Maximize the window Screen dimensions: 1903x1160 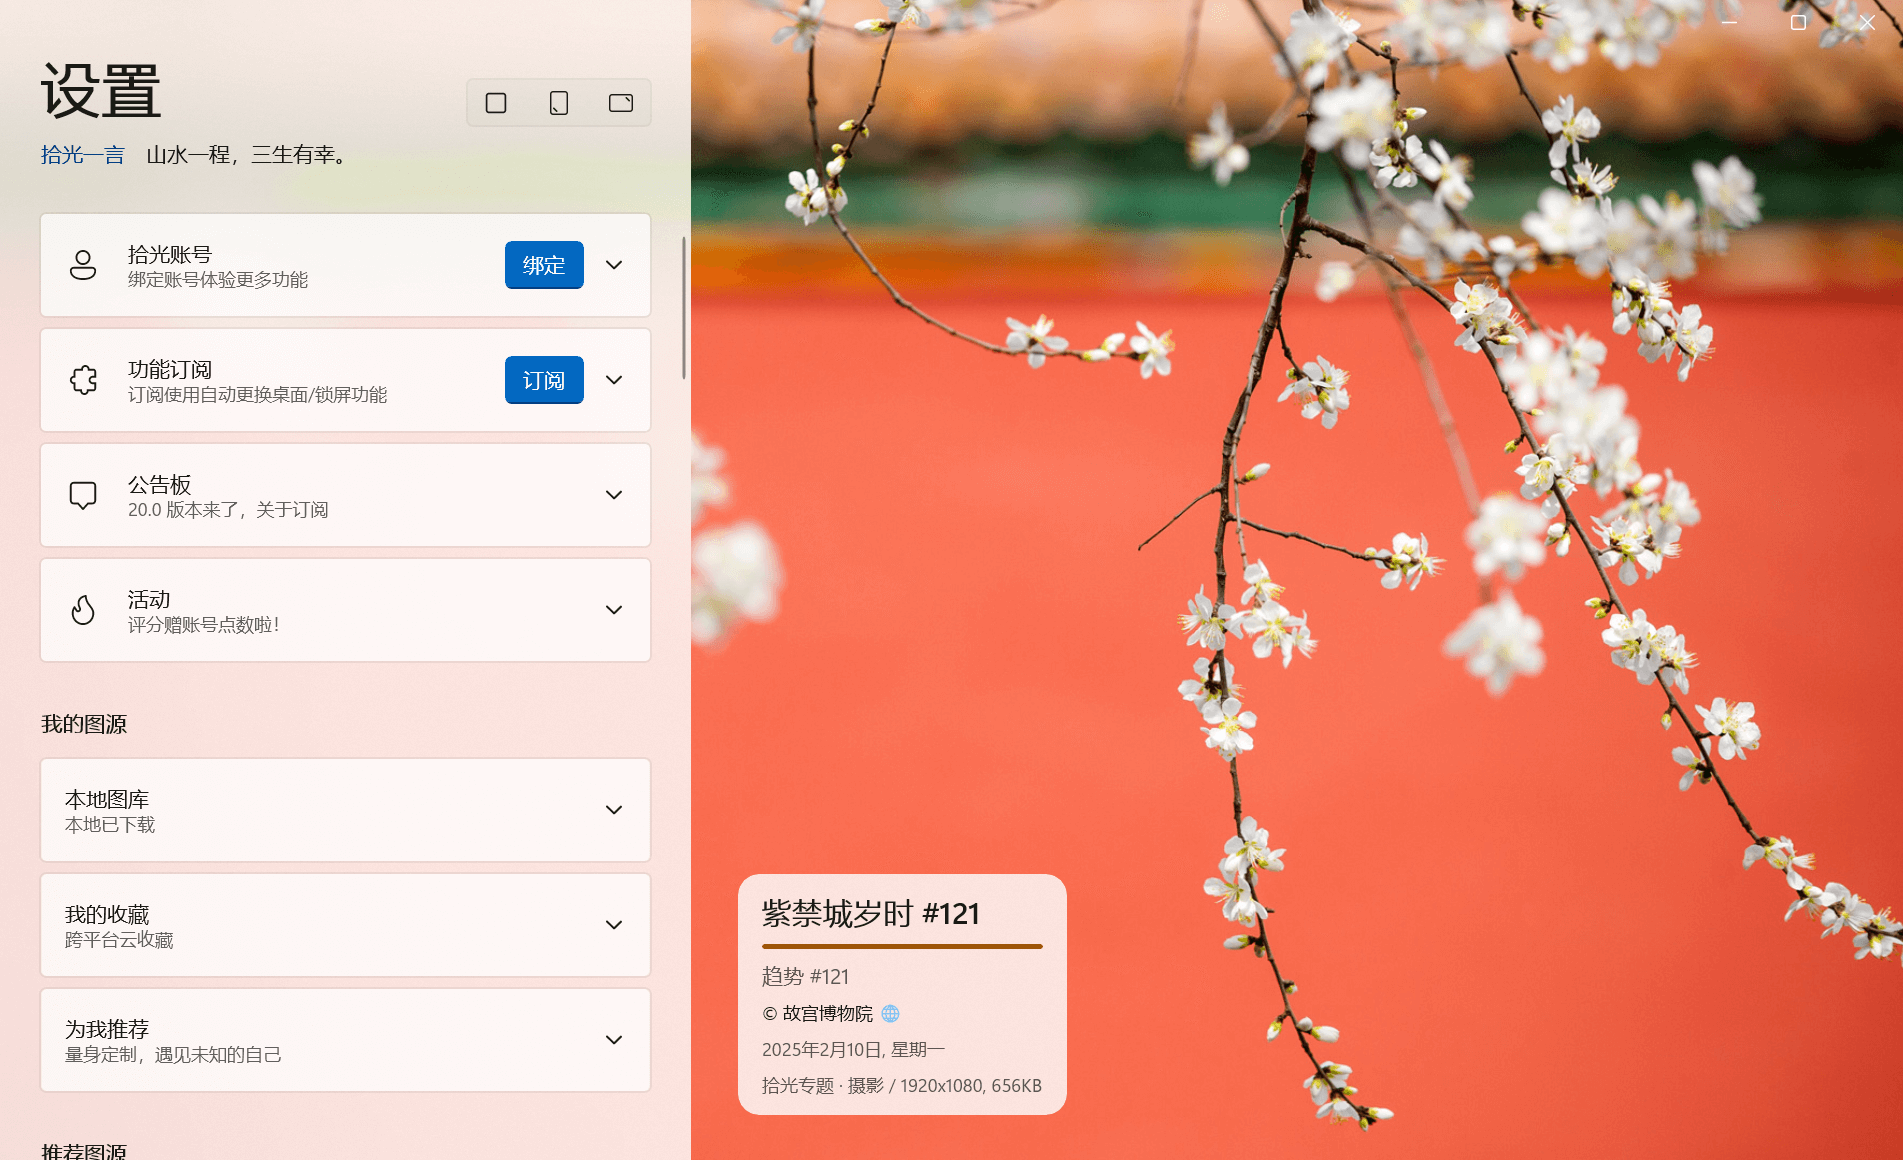pos(1798,22)
